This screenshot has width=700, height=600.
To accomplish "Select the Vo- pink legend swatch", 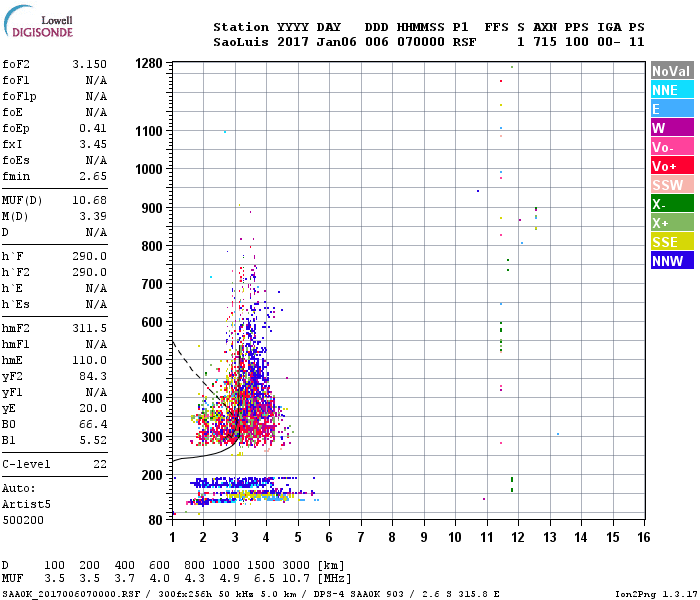I will (x=672, y=147).
